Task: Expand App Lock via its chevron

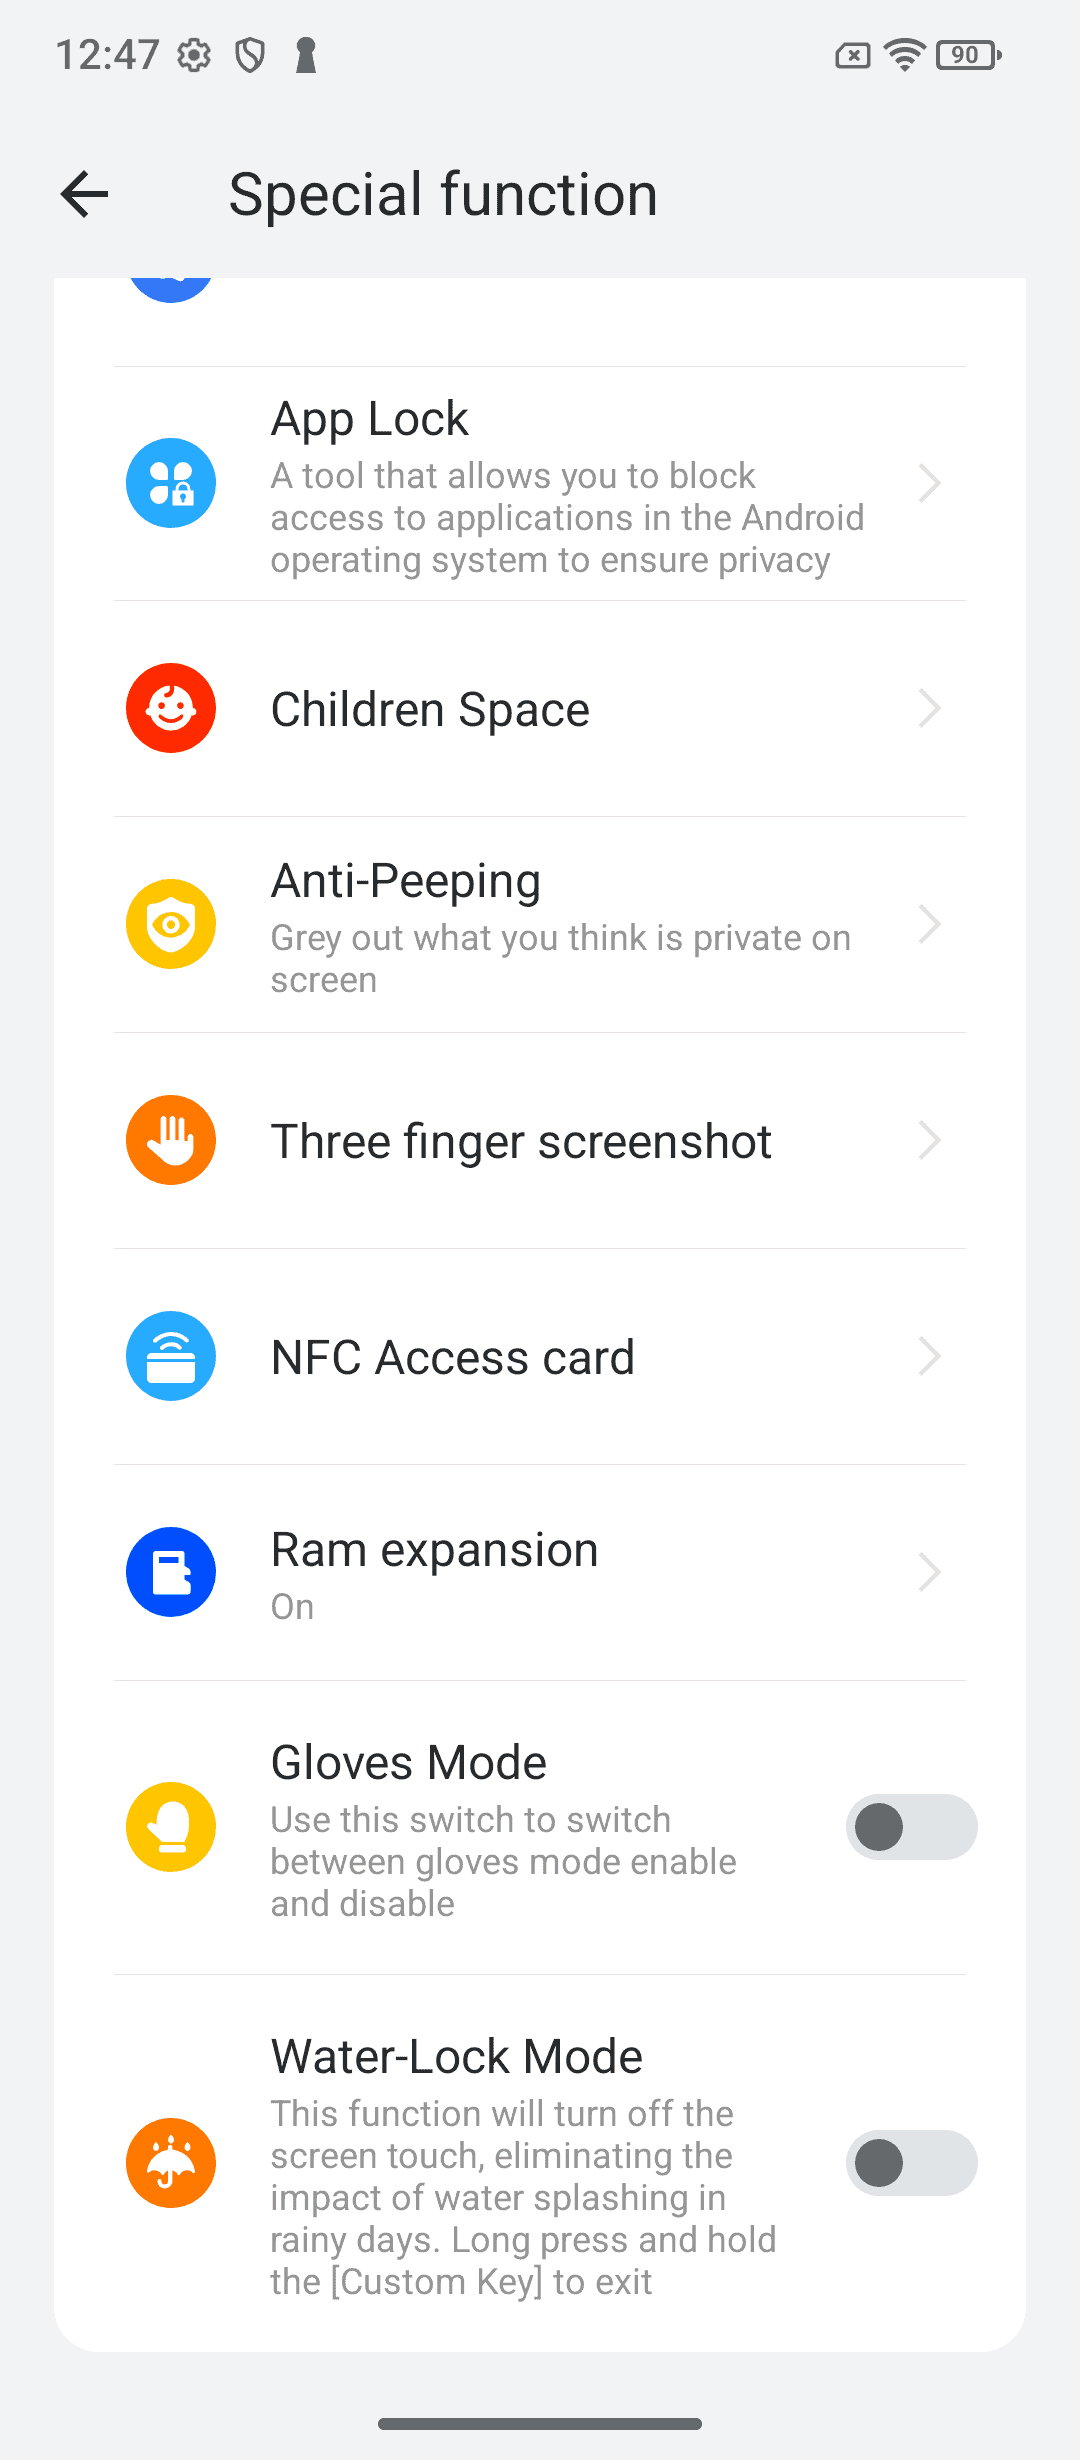Action: click(930, 483)
